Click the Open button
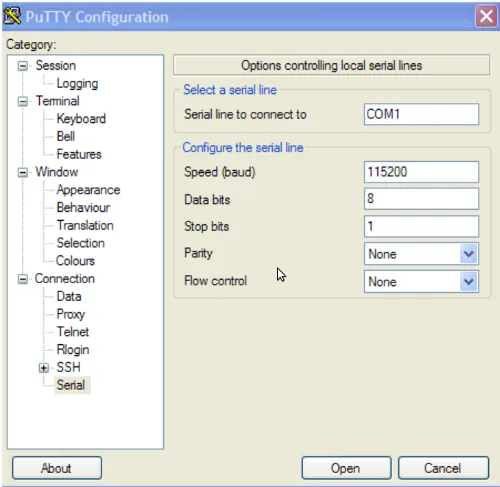The image size is (500, 487). pyautogui.click(x=346, y=468)
